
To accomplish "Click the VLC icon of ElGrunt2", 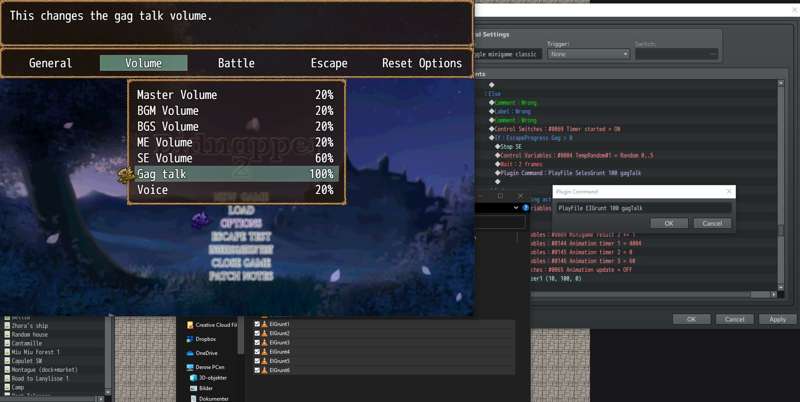I will (x=264, y=333).
